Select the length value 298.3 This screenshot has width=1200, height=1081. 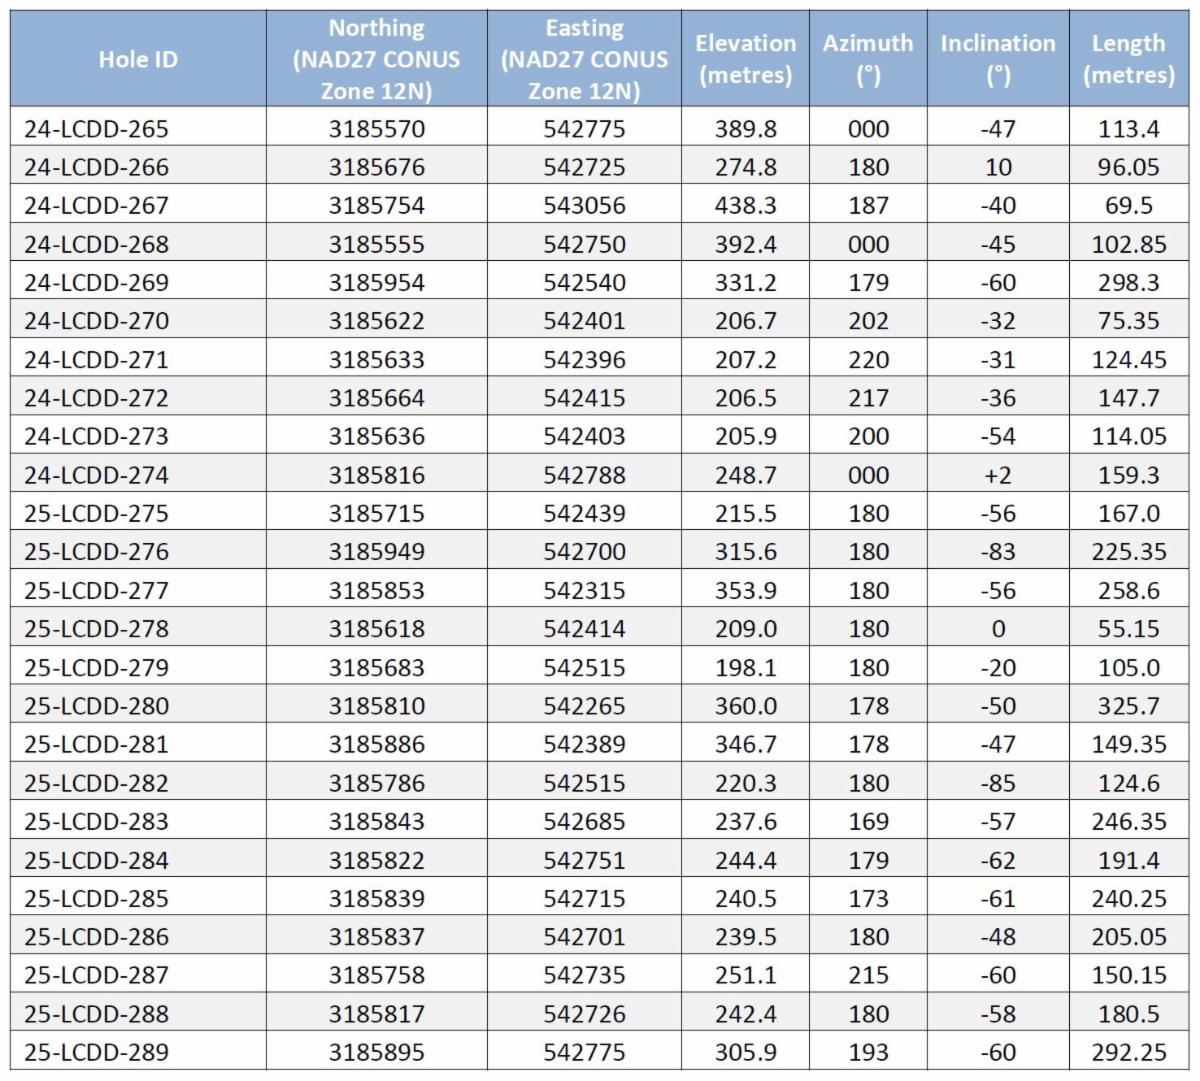pos(1128,283)
